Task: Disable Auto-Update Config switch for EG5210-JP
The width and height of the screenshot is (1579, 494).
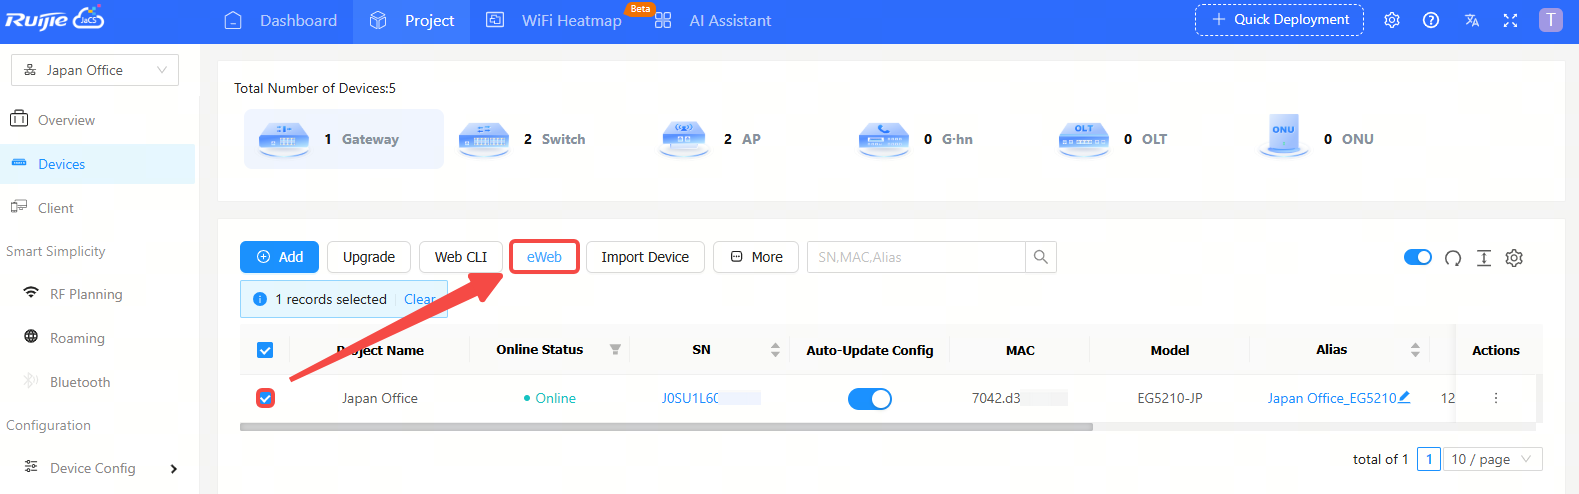Action: tap(869, 399)
